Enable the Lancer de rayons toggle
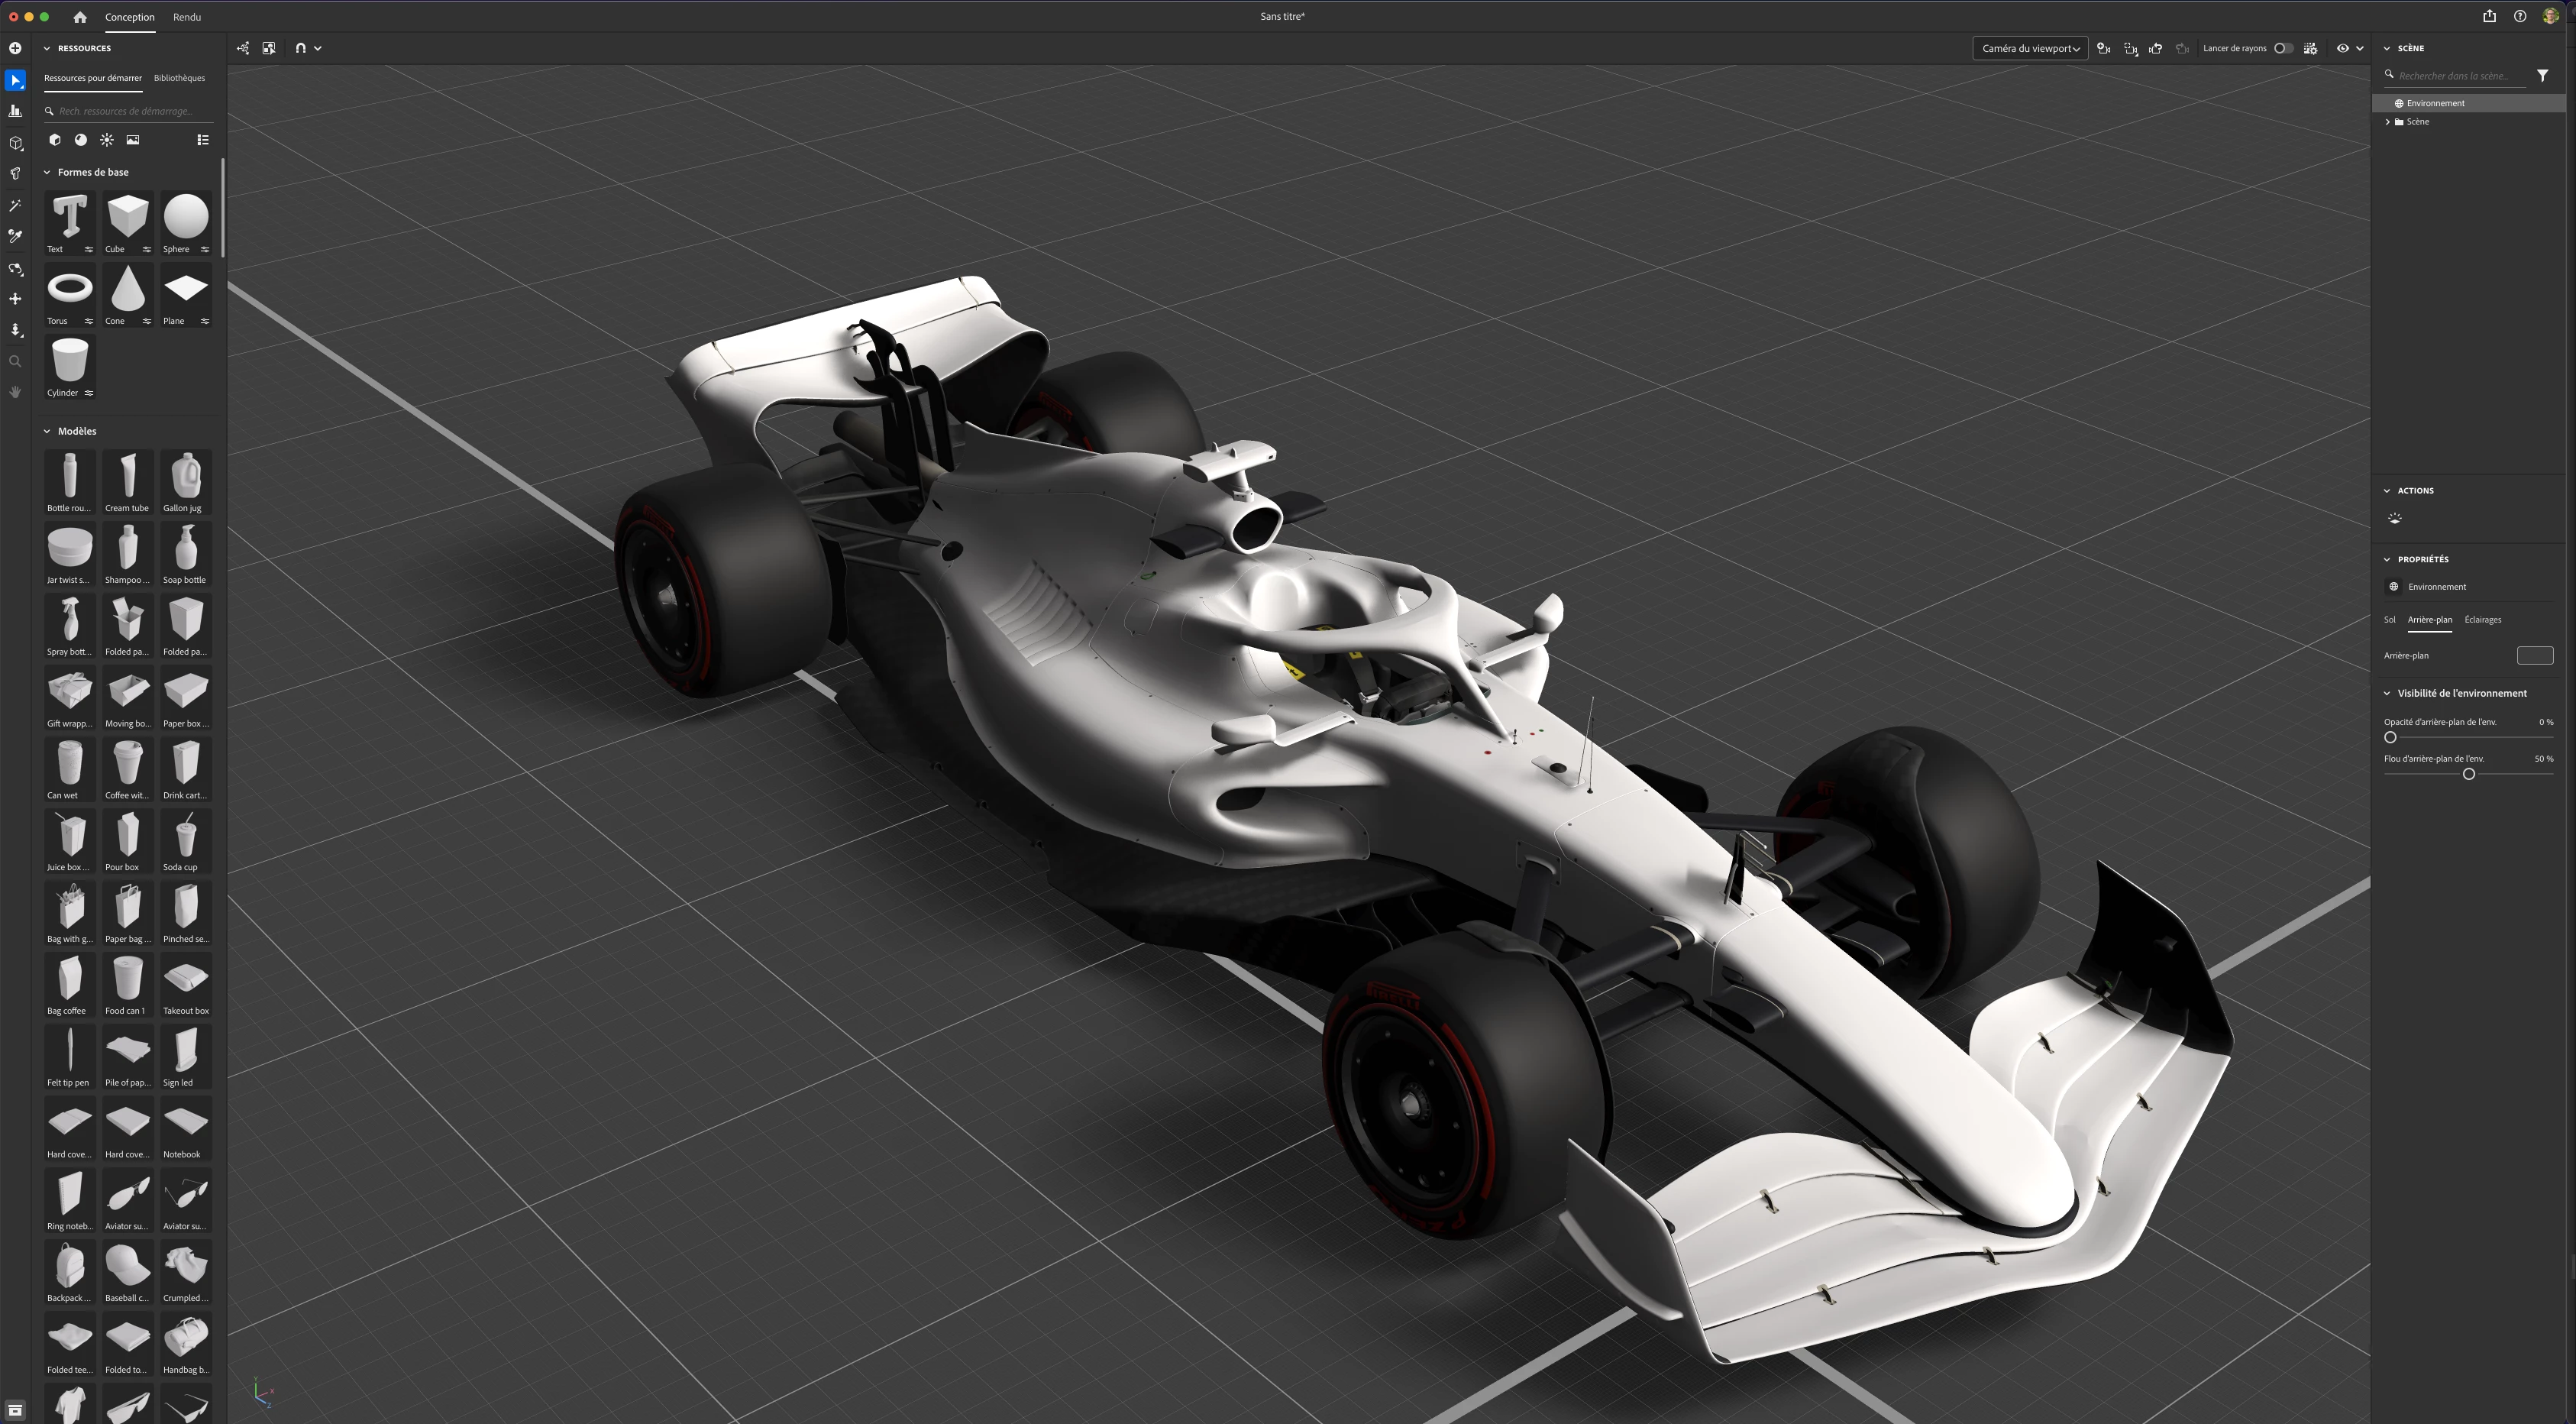 (x=2283, y=48)
